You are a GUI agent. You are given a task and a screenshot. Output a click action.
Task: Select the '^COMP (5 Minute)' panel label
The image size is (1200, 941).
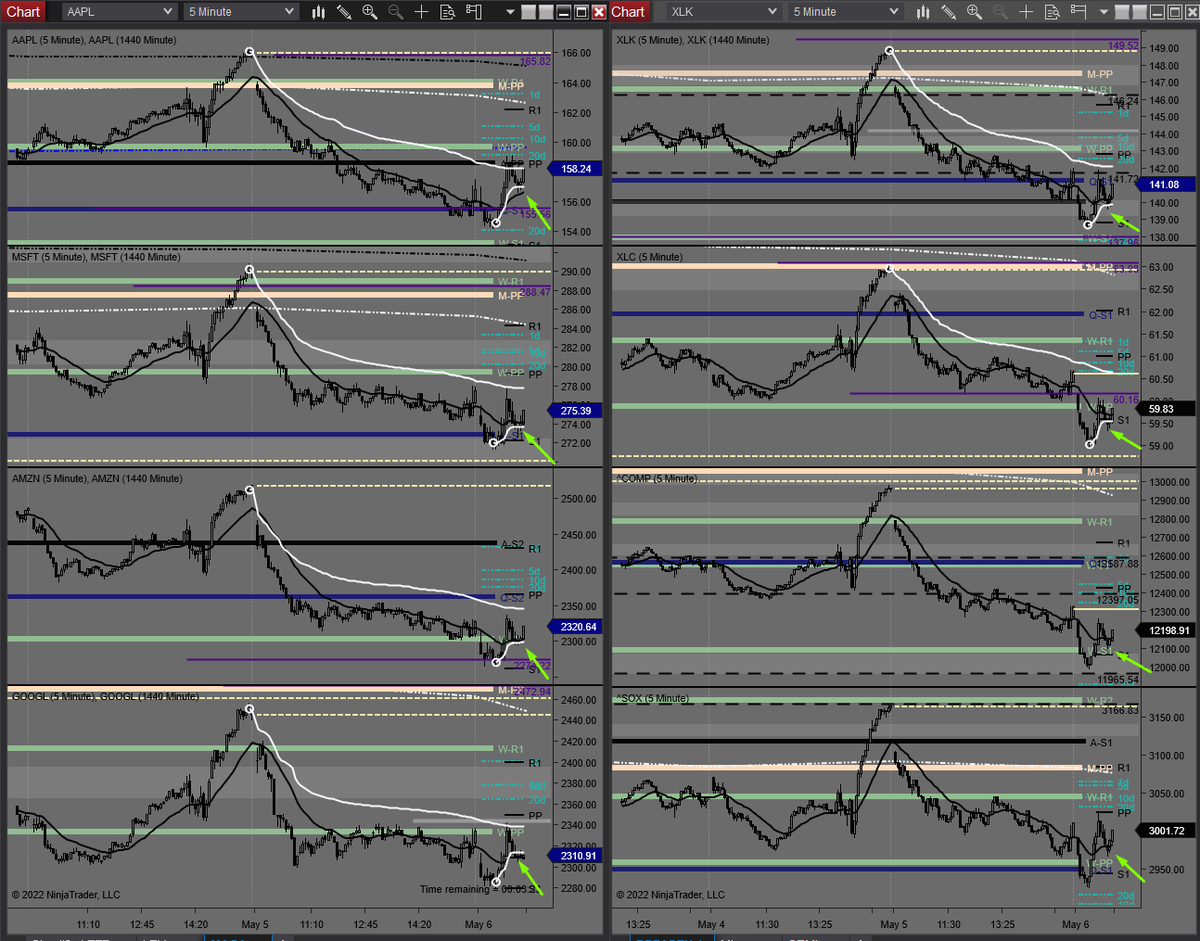click(x=656, y=479)
